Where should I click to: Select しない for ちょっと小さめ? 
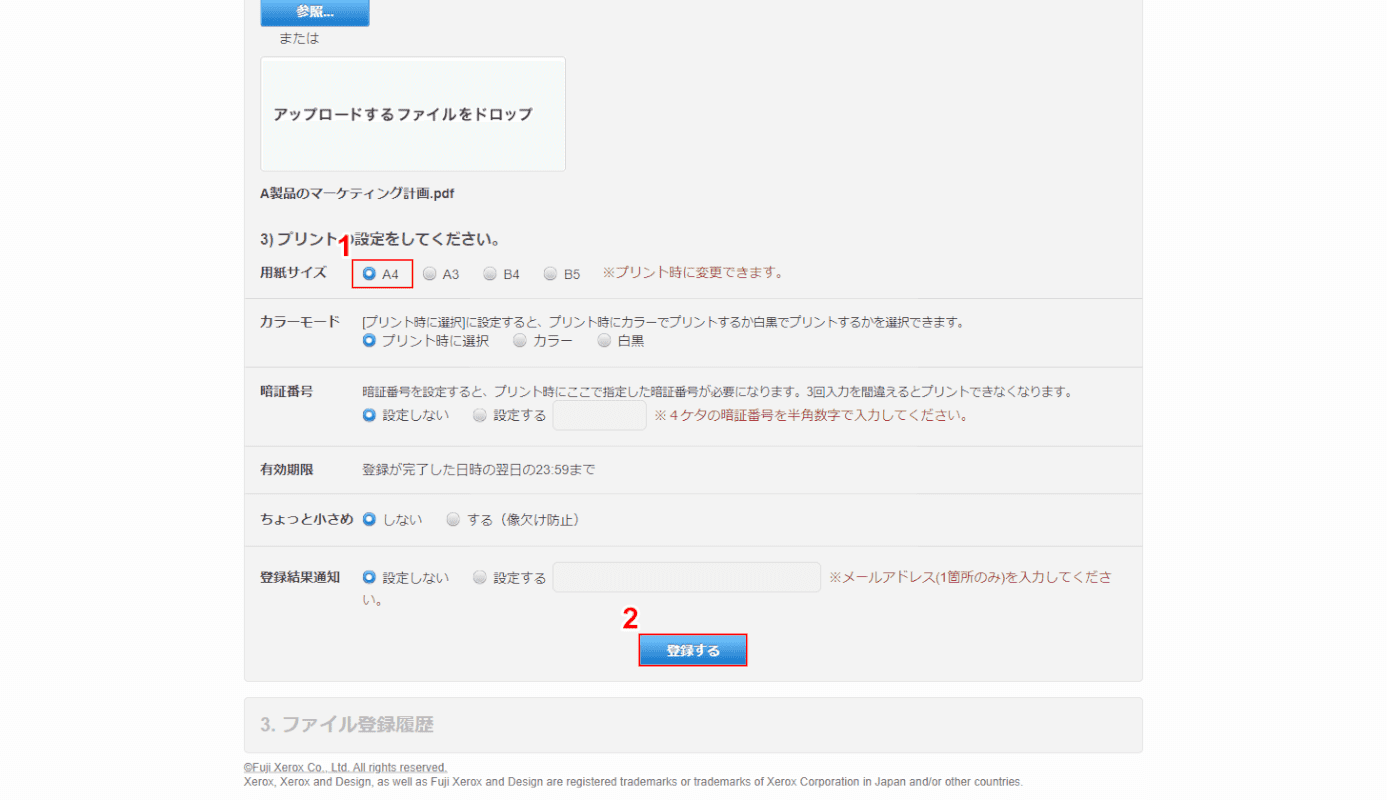click(x=369, y=519)
